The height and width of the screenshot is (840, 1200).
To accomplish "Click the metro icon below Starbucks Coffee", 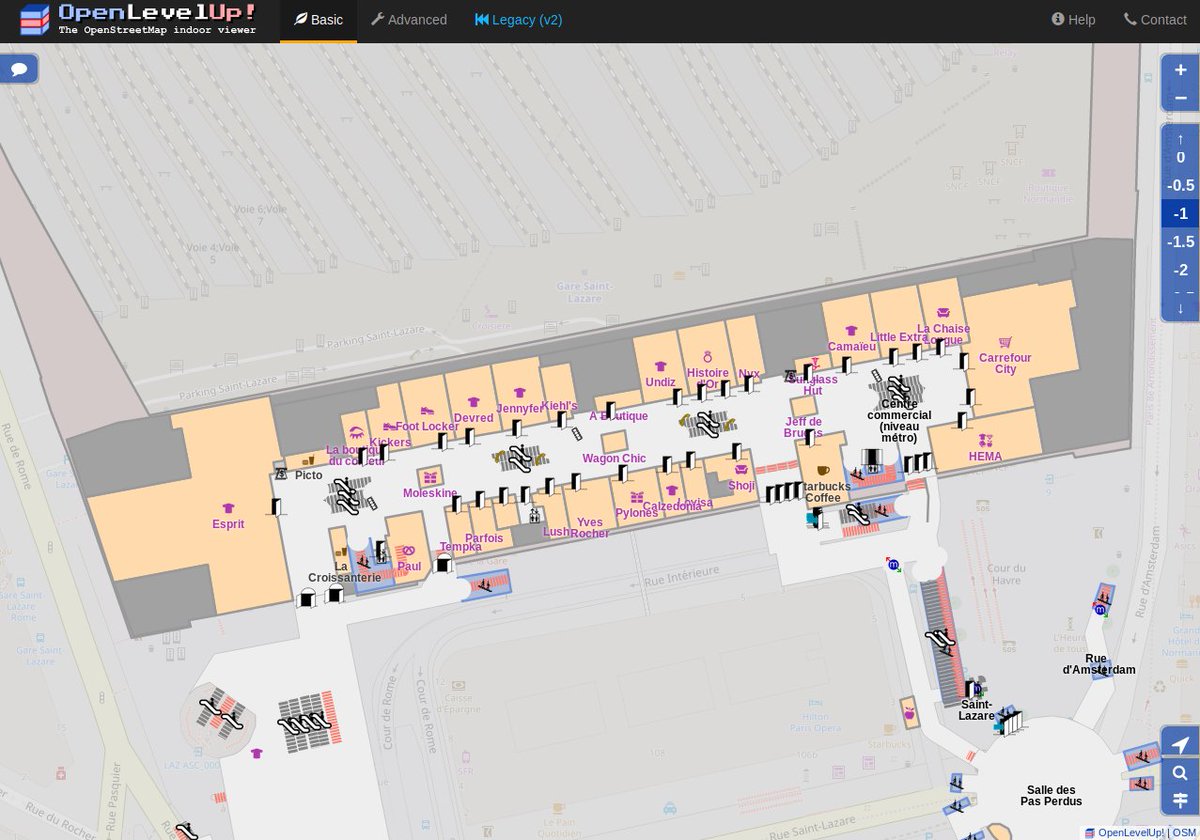I will [893, 565].
